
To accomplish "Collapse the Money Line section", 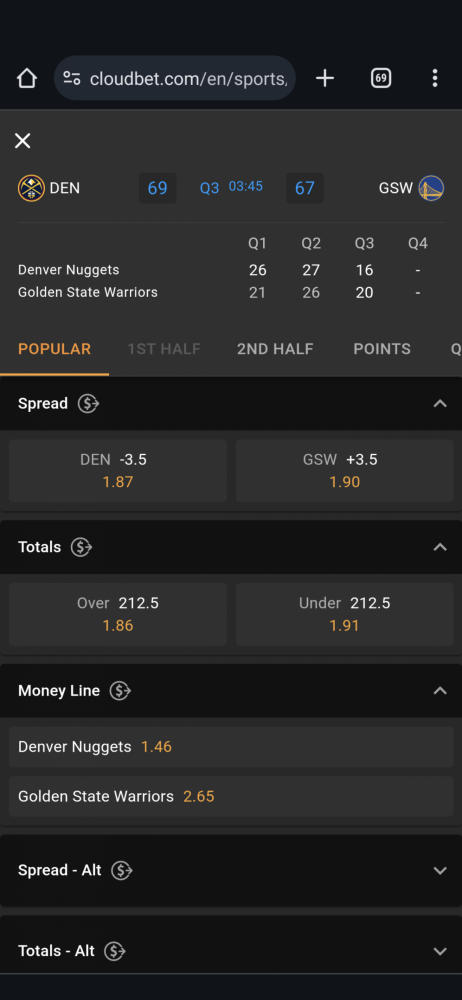I will [x=440, y=691].
